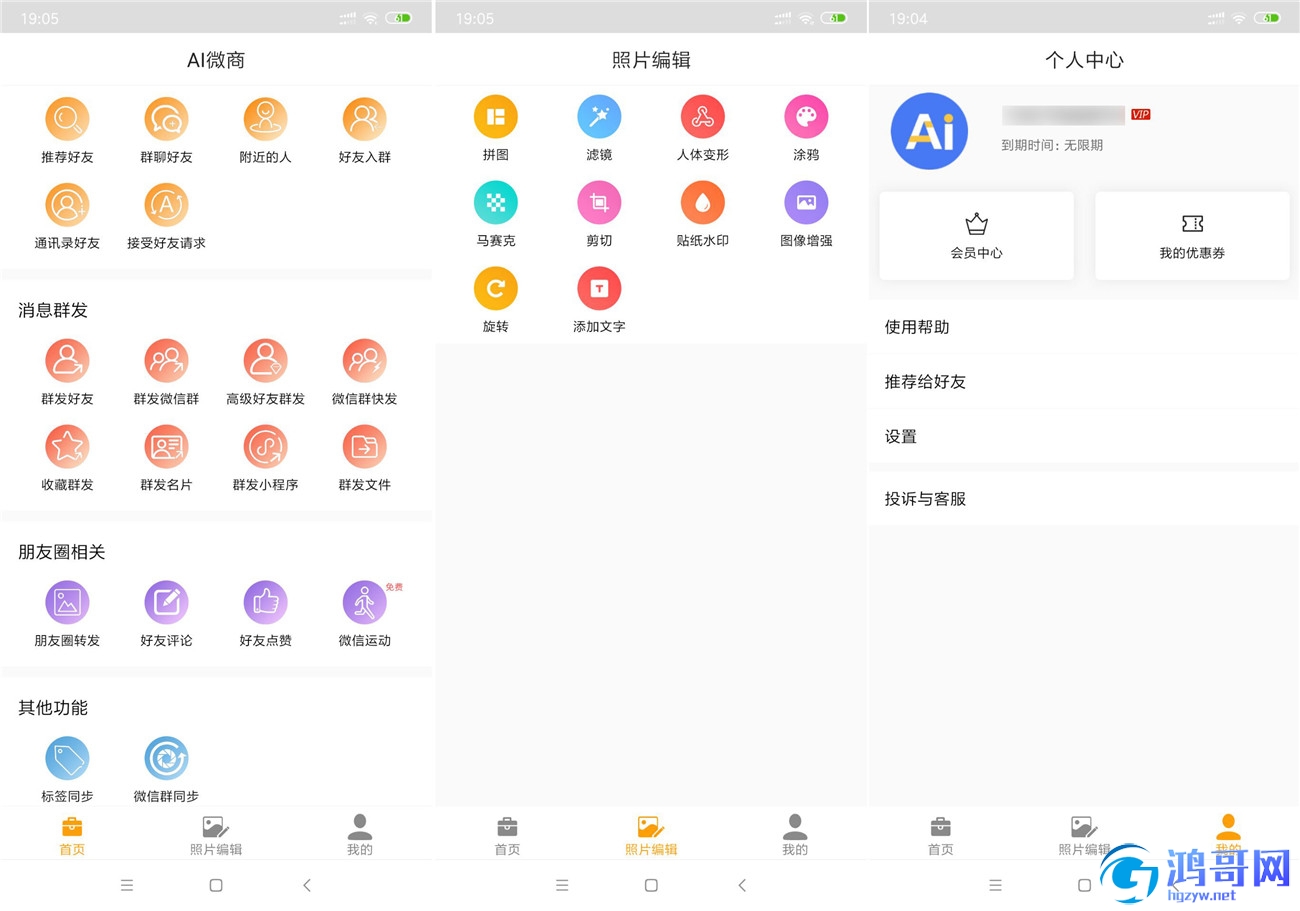Open 推荐好友 (recommend friends) icon

[67, 119]
